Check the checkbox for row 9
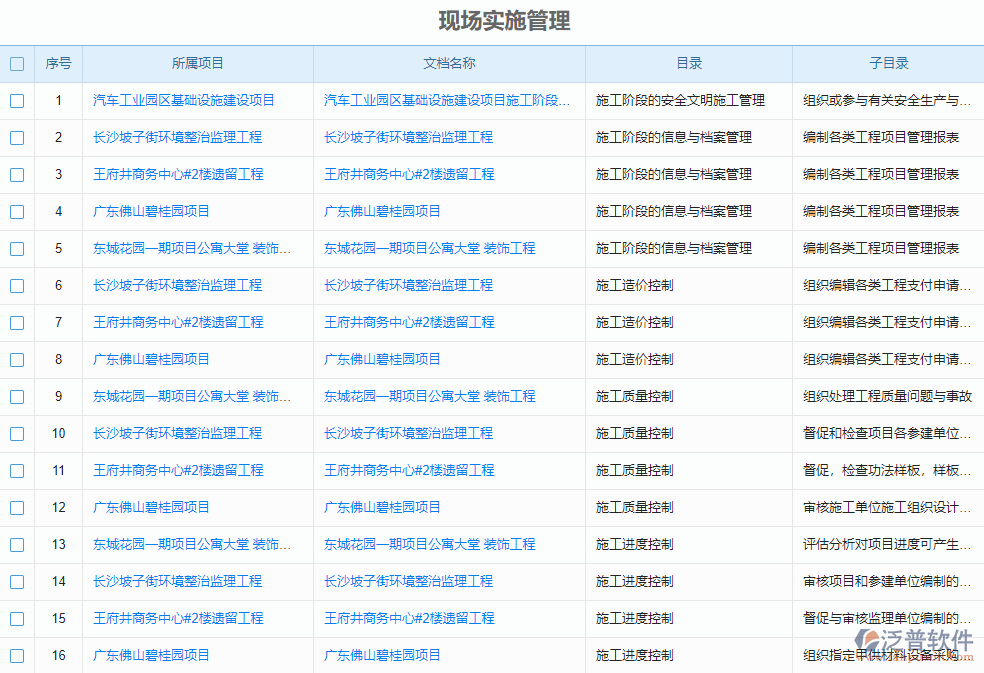The image size is (984, 673). click(x=17, y=396)
